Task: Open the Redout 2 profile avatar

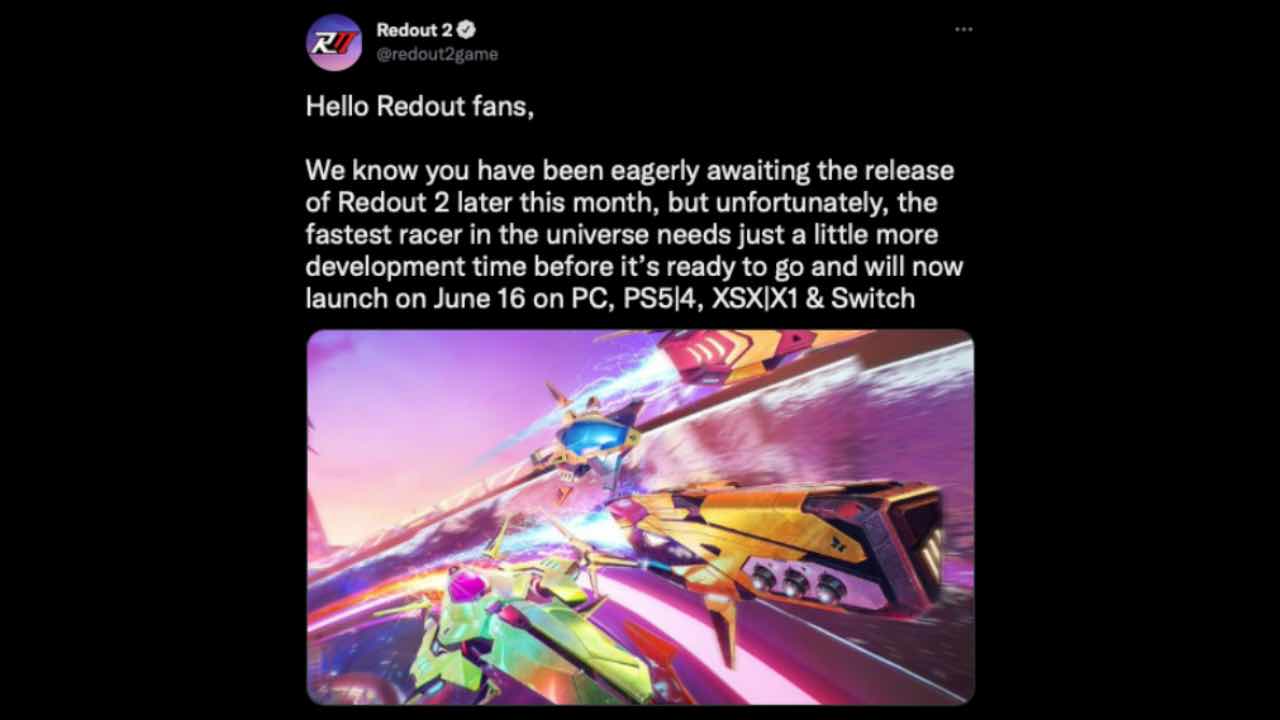Action: 334,42
